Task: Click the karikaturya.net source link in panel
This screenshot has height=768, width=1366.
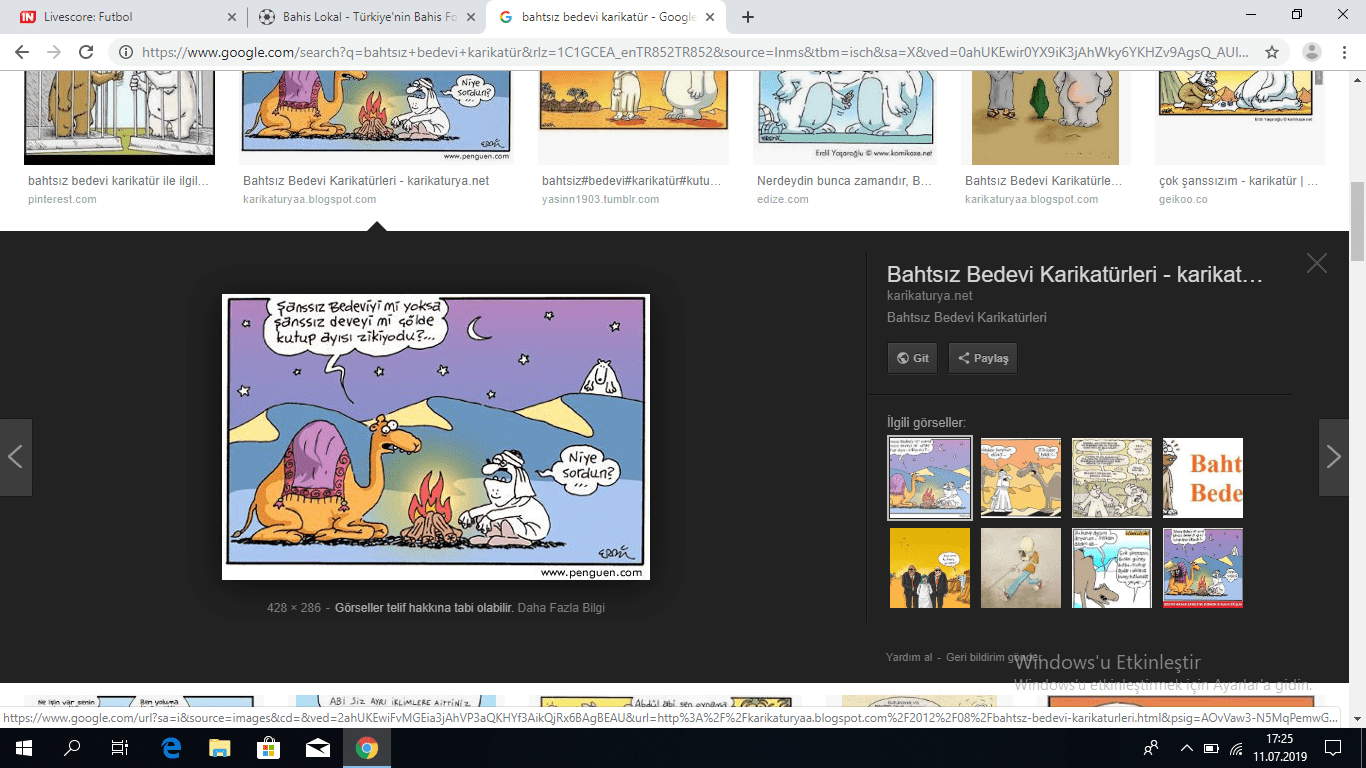Action: 930,296
